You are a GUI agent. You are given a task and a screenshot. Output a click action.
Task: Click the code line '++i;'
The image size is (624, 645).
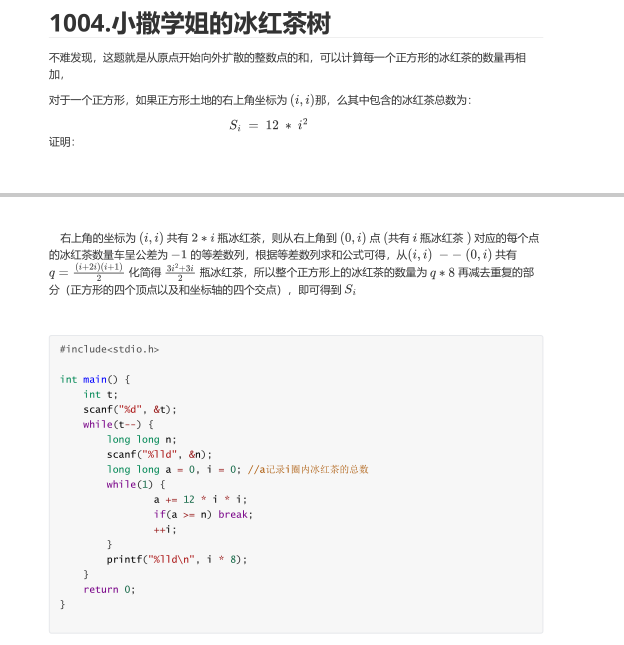(x=165, y=530)
